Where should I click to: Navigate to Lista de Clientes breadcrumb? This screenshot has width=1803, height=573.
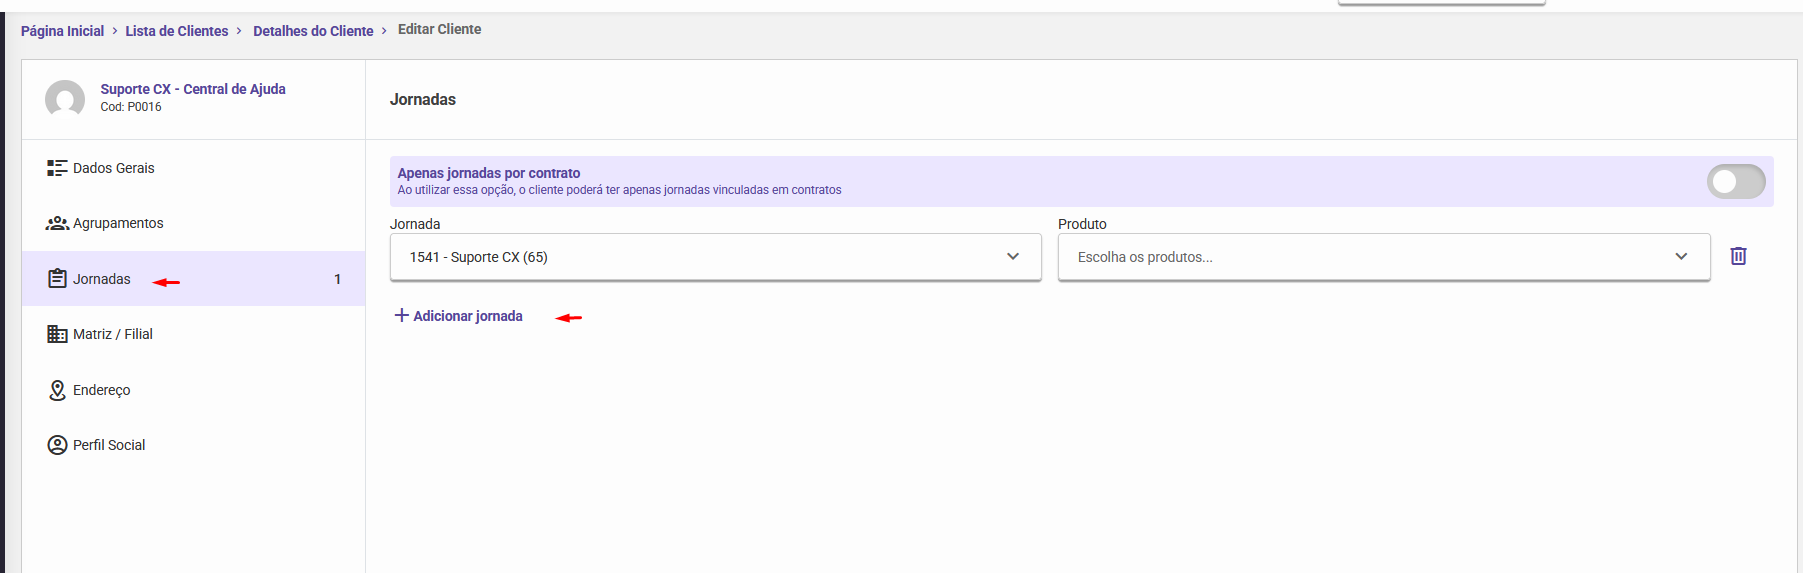pos(177,31)
